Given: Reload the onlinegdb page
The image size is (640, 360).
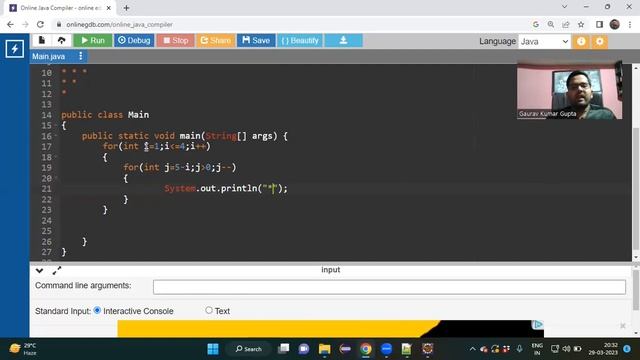Looking at the screenshot, I should 40,24.
